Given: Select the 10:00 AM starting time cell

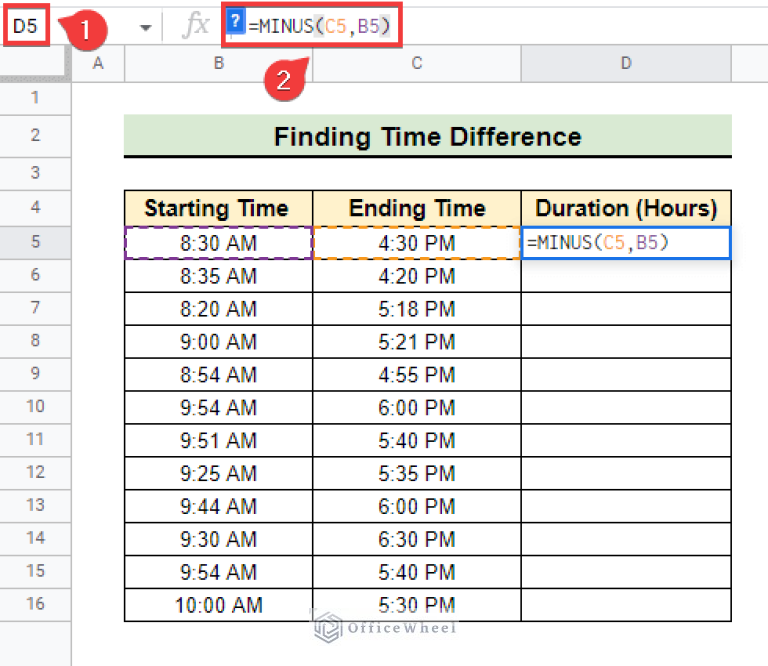Looking at the screenshot, I should [x=217, y=604].
